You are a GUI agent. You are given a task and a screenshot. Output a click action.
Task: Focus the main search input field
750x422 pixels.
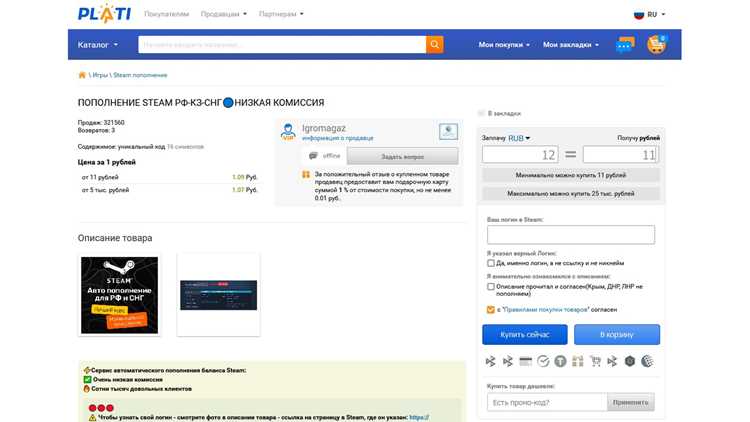click(282, 44)
